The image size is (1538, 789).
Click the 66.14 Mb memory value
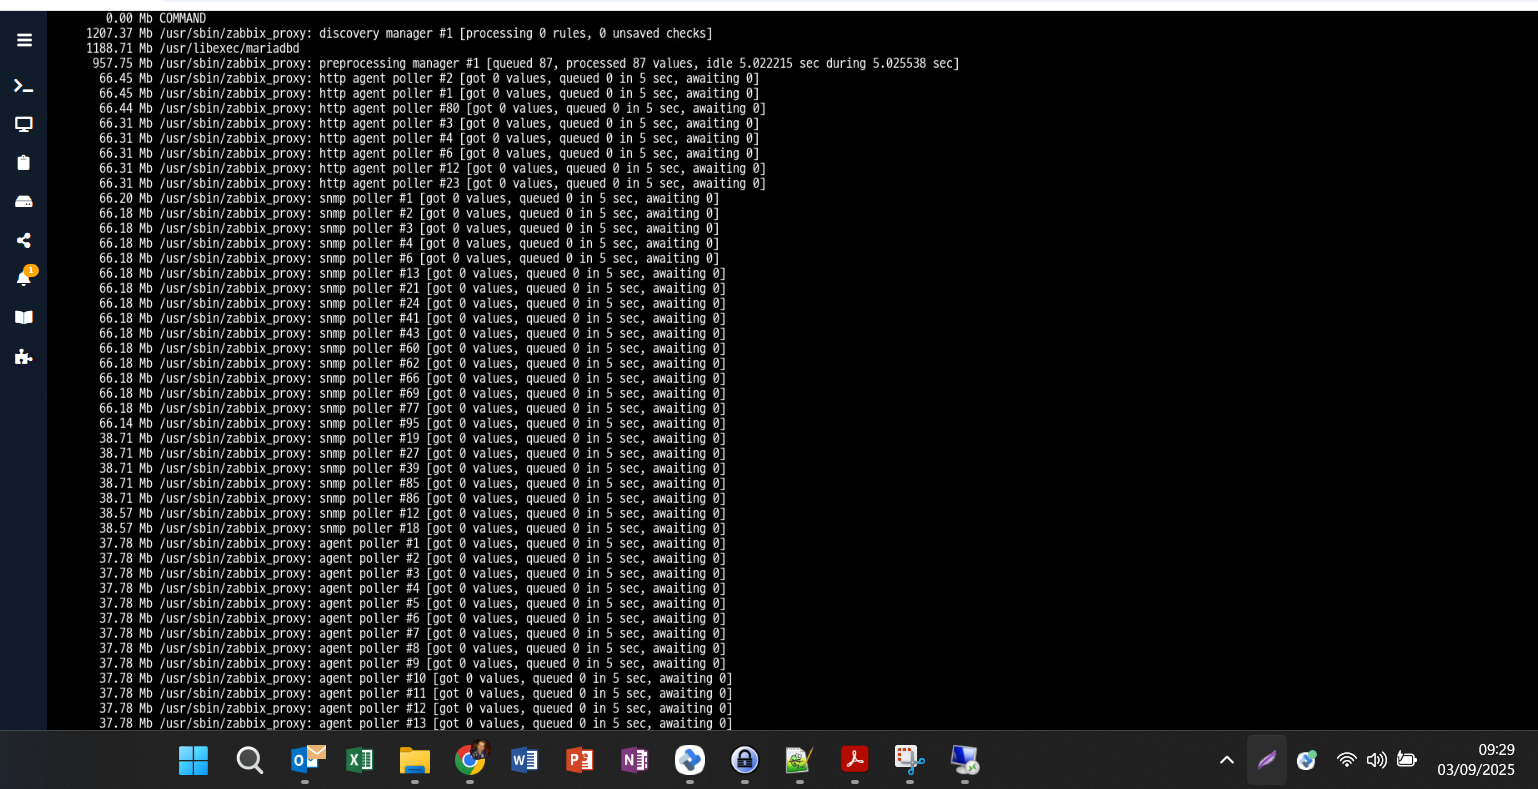[x=126, y=423]
